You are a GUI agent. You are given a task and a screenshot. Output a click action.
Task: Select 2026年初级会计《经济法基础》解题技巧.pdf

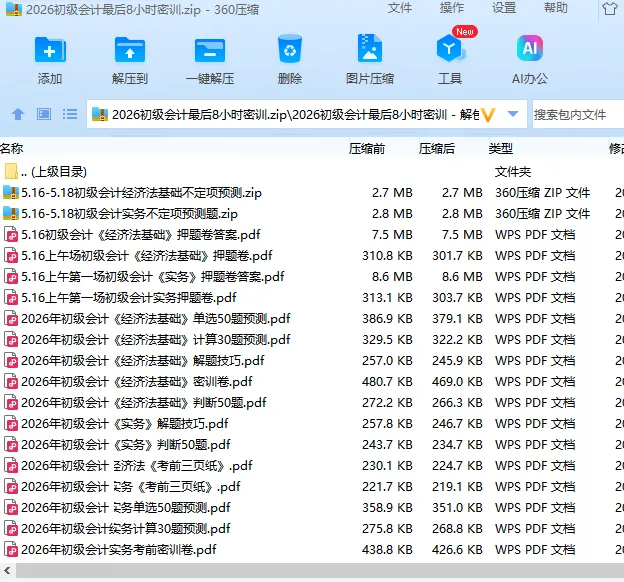[312, 360]
